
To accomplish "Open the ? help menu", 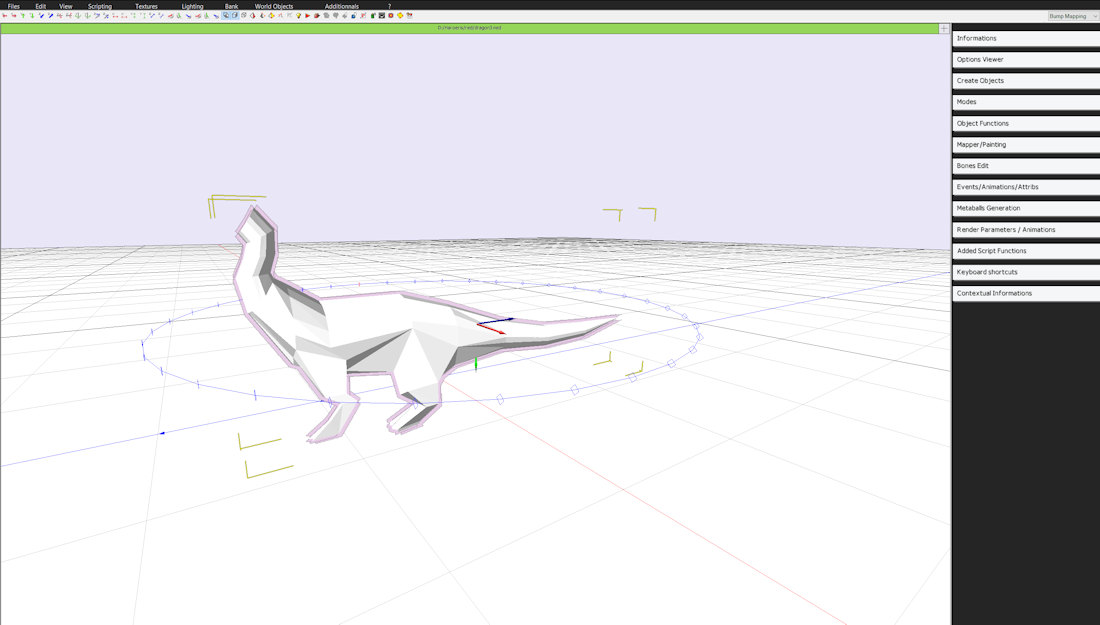I will [389, 6].
